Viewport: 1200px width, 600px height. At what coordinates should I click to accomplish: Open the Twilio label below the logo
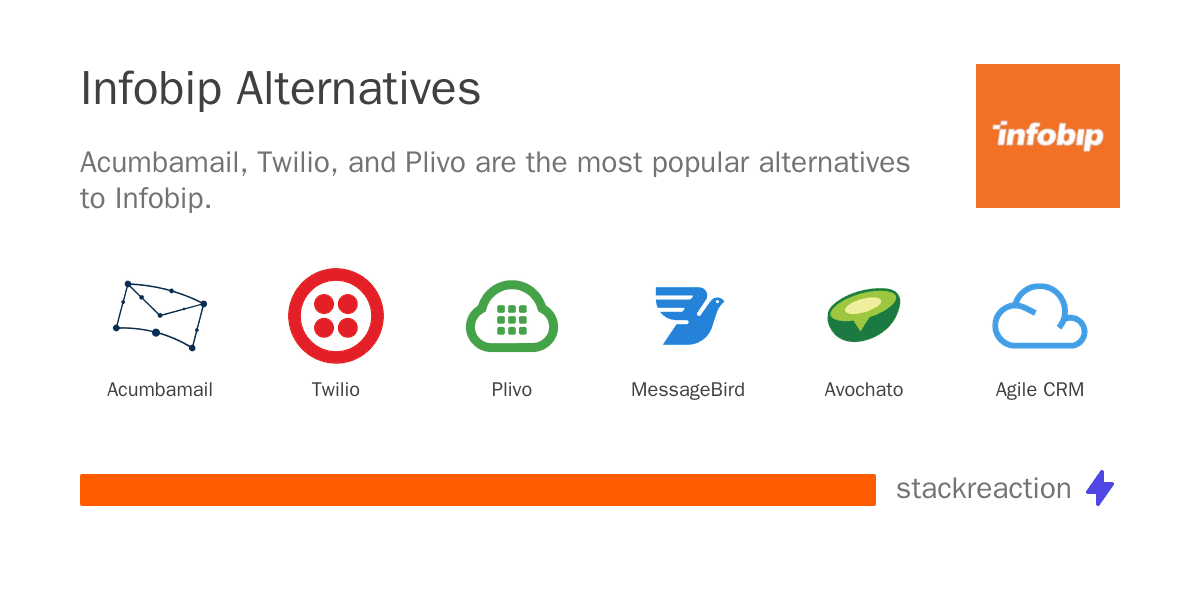pos(336,390)
